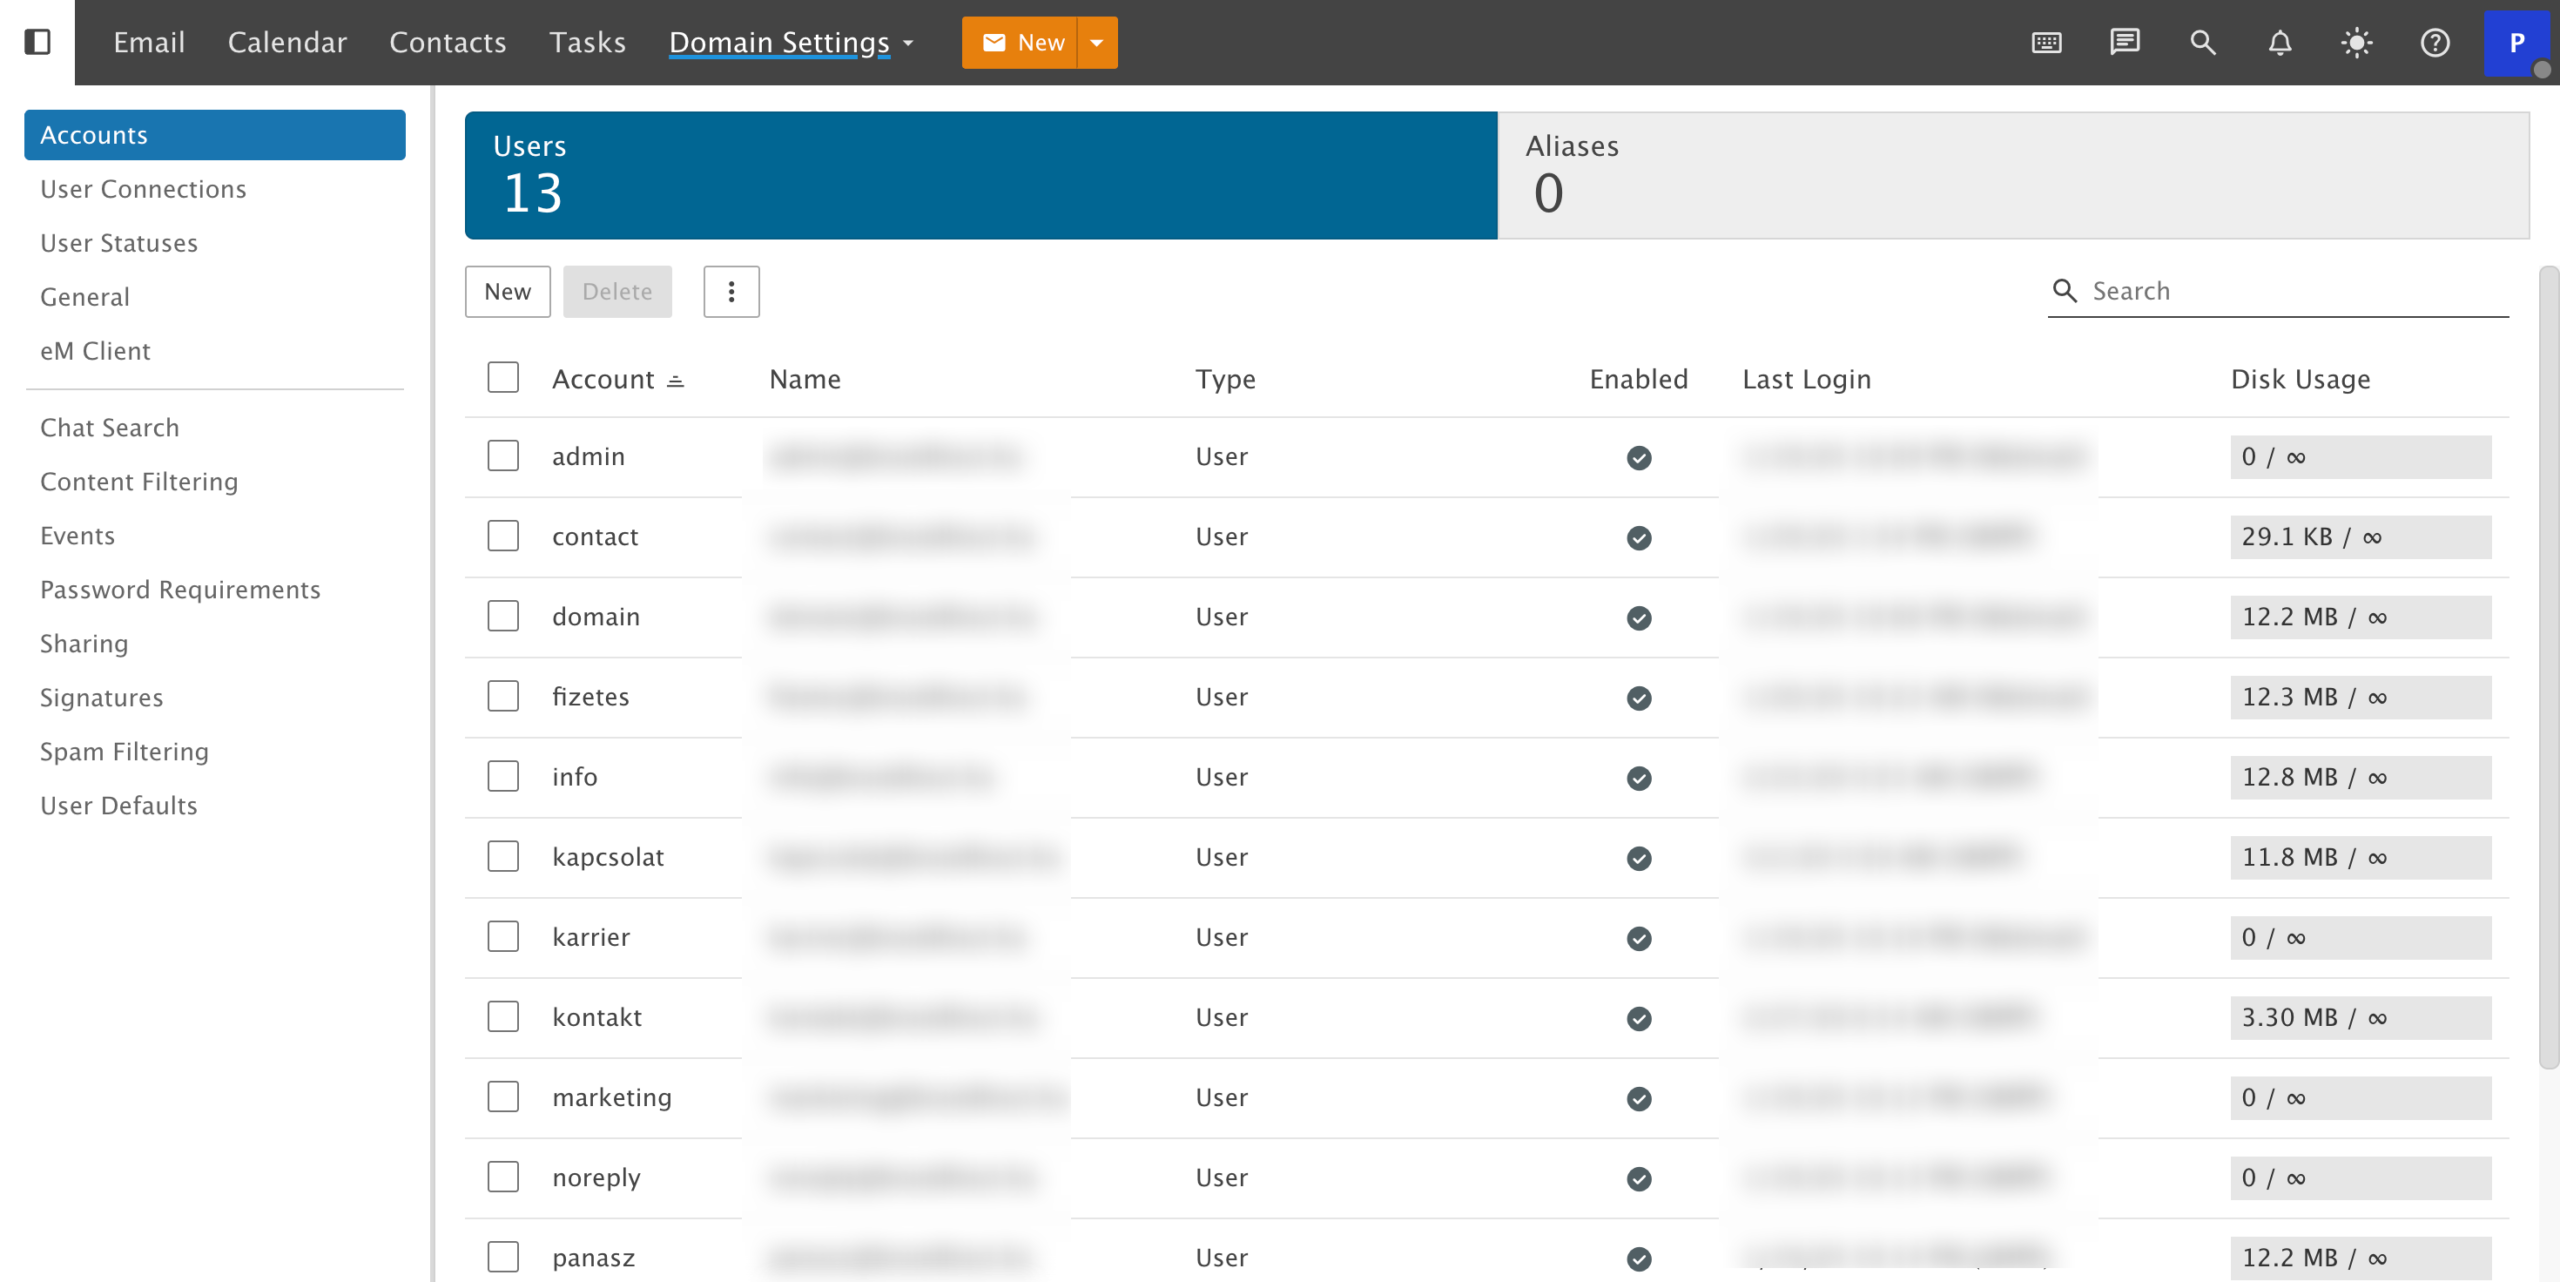Click the vertical scrollbar of accounts list

(2548, 668)
